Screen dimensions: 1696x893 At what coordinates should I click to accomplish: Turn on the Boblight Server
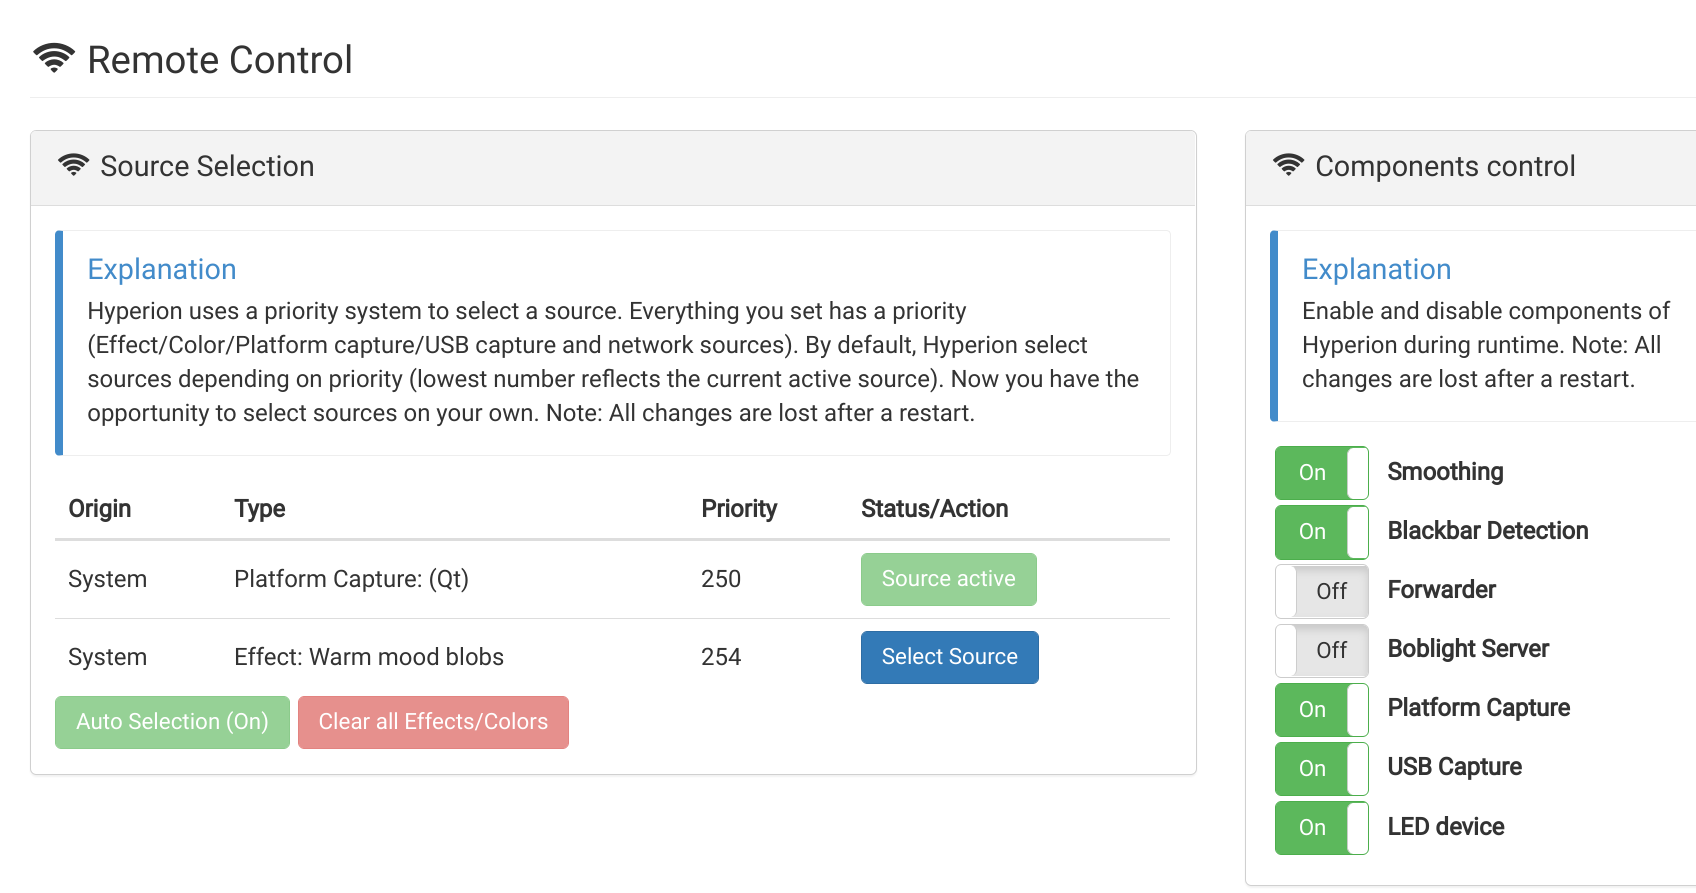point(1321,649)
